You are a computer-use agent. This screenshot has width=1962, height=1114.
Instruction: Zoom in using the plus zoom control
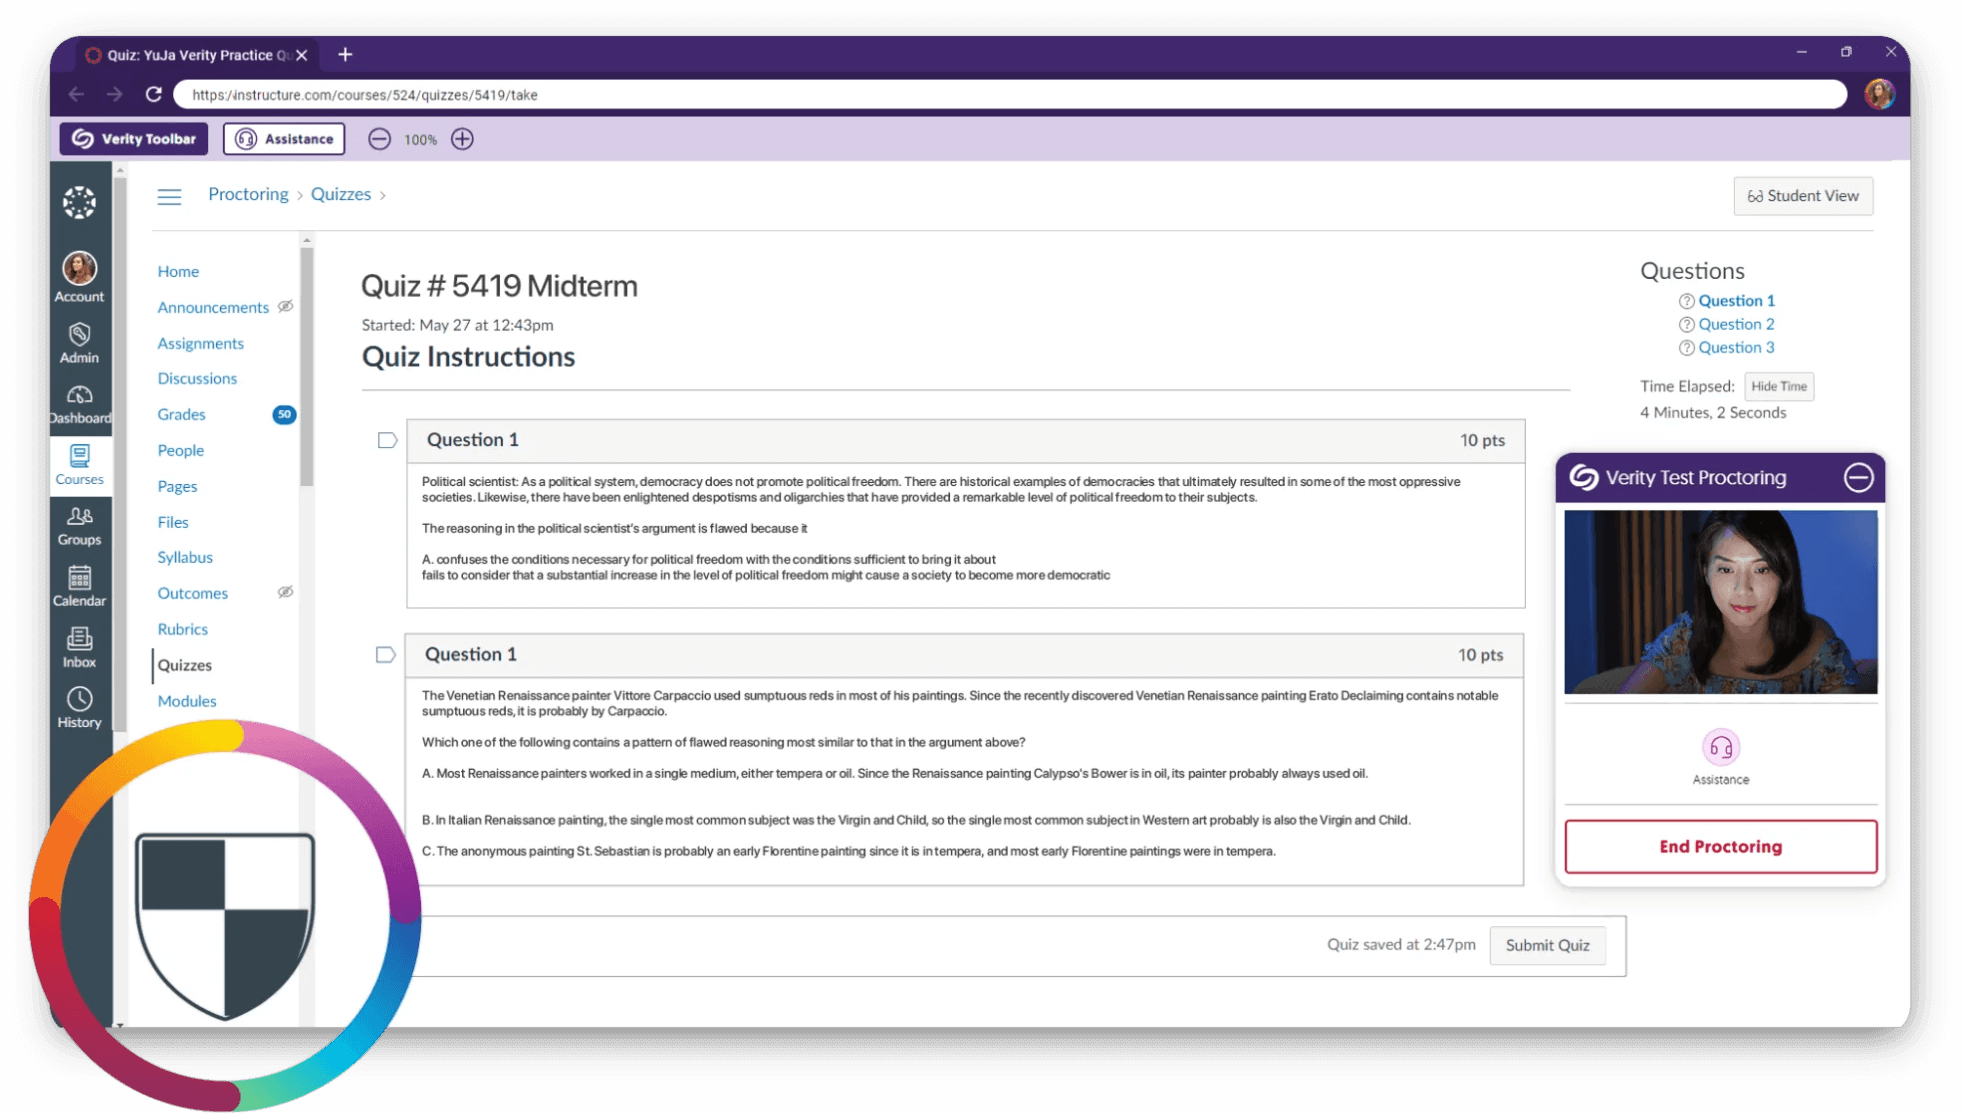pos(462,139)
